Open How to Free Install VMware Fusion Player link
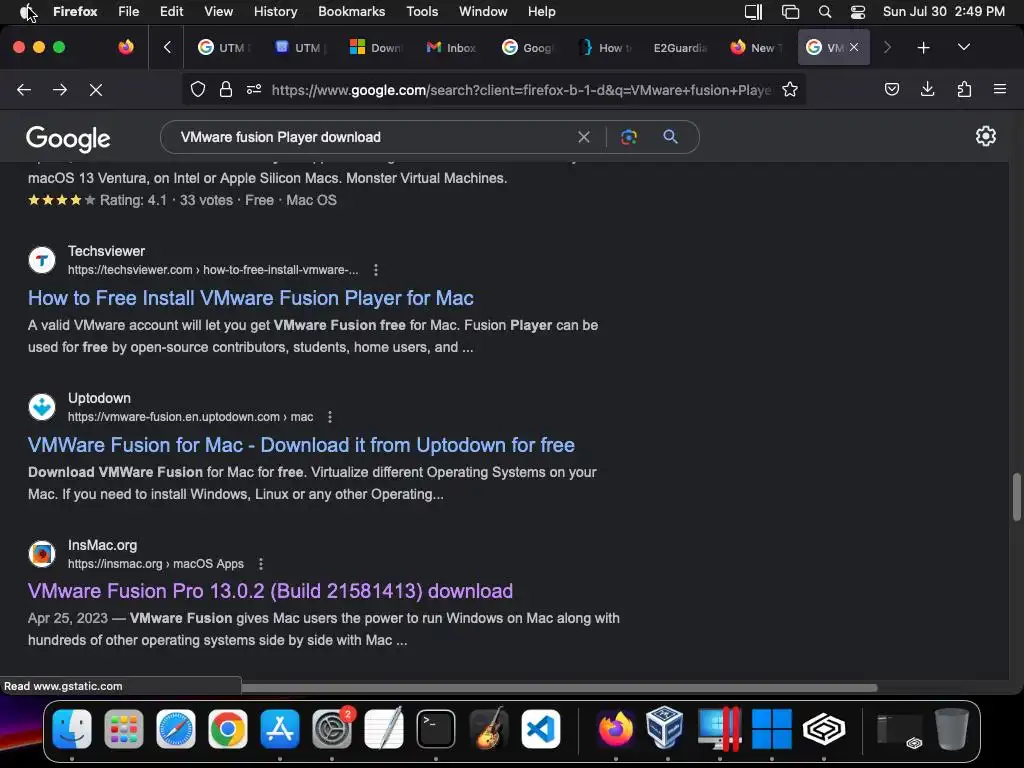The image size is (1024, 768). click(x=251, y=298)
